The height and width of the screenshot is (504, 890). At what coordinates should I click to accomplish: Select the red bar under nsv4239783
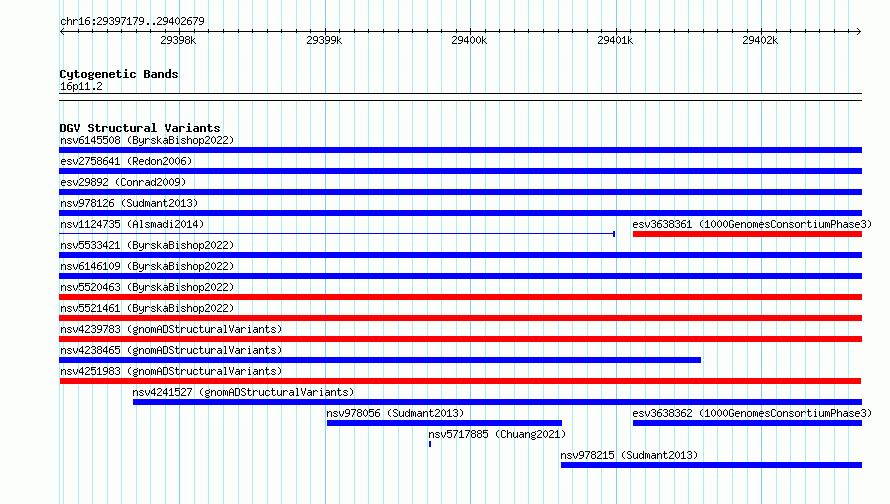point(460,339)
